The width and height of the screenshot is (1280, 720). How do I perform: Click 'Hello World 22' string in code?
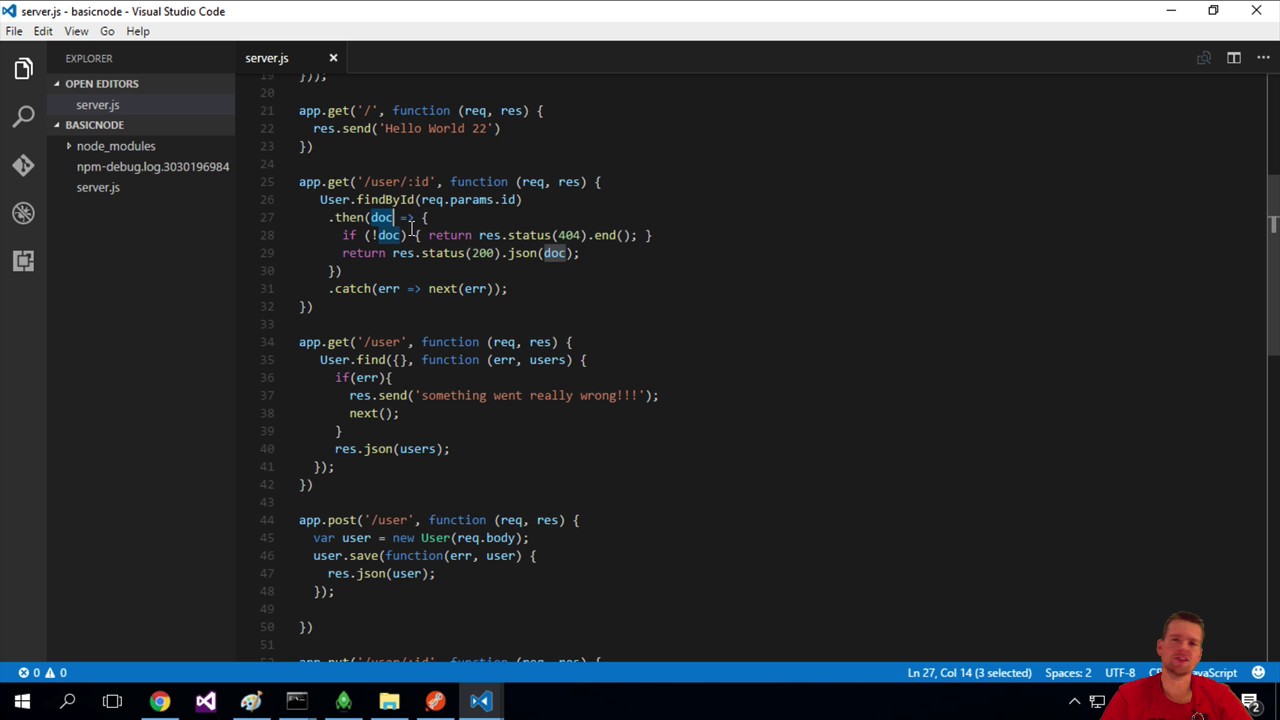pos(435,129)
